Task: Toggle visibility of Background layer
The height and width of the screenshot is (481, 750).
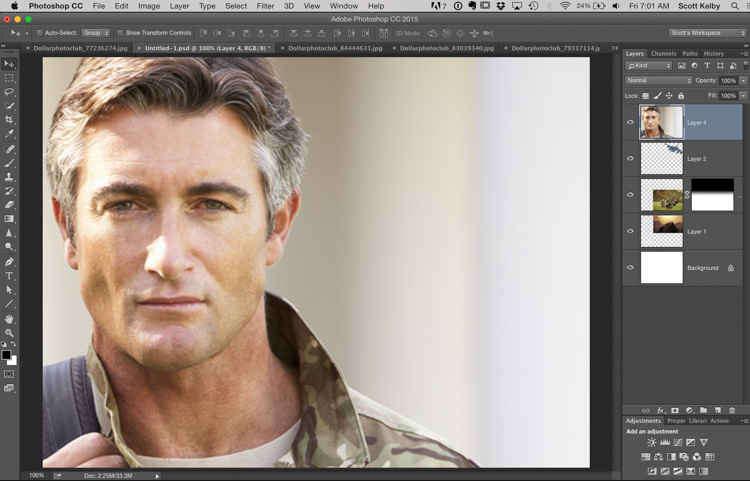Action: coord(630,268)
